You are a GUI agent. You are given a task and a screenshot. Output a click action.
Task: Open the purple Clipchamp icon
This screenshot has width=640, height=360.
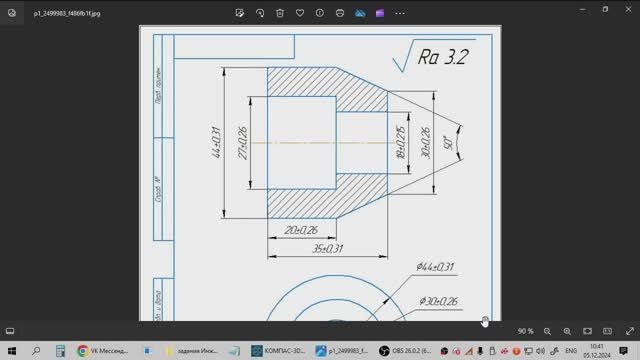point(380,13)
